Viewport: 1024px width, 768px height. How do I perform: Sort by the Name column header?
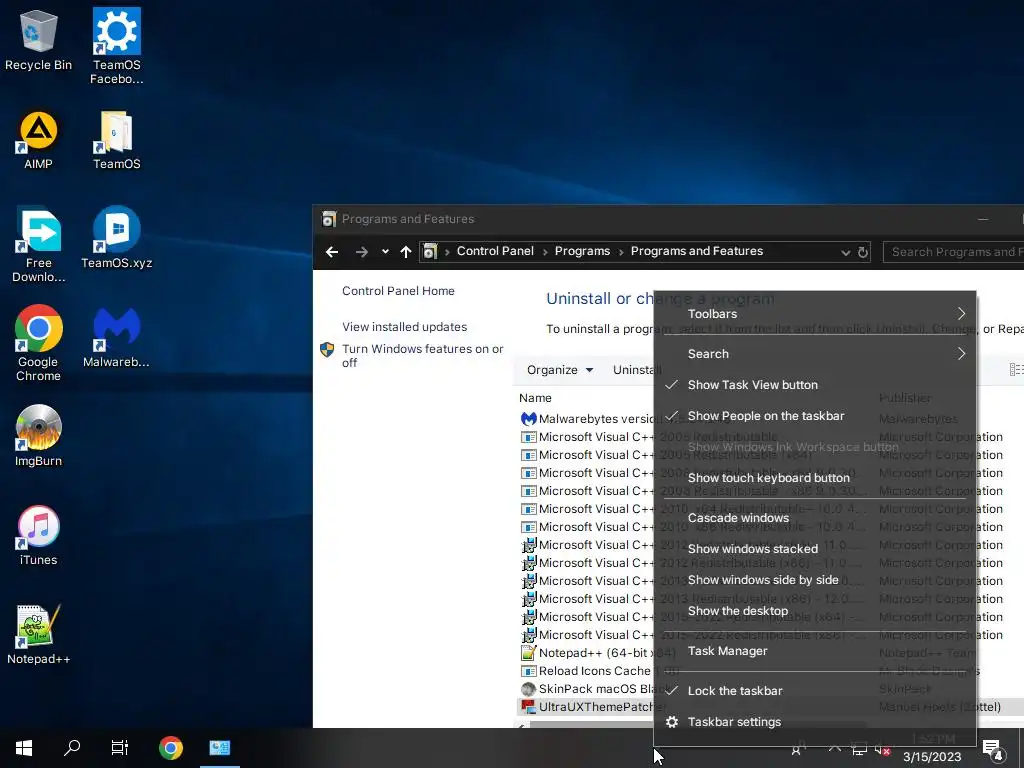click(535, 398)
